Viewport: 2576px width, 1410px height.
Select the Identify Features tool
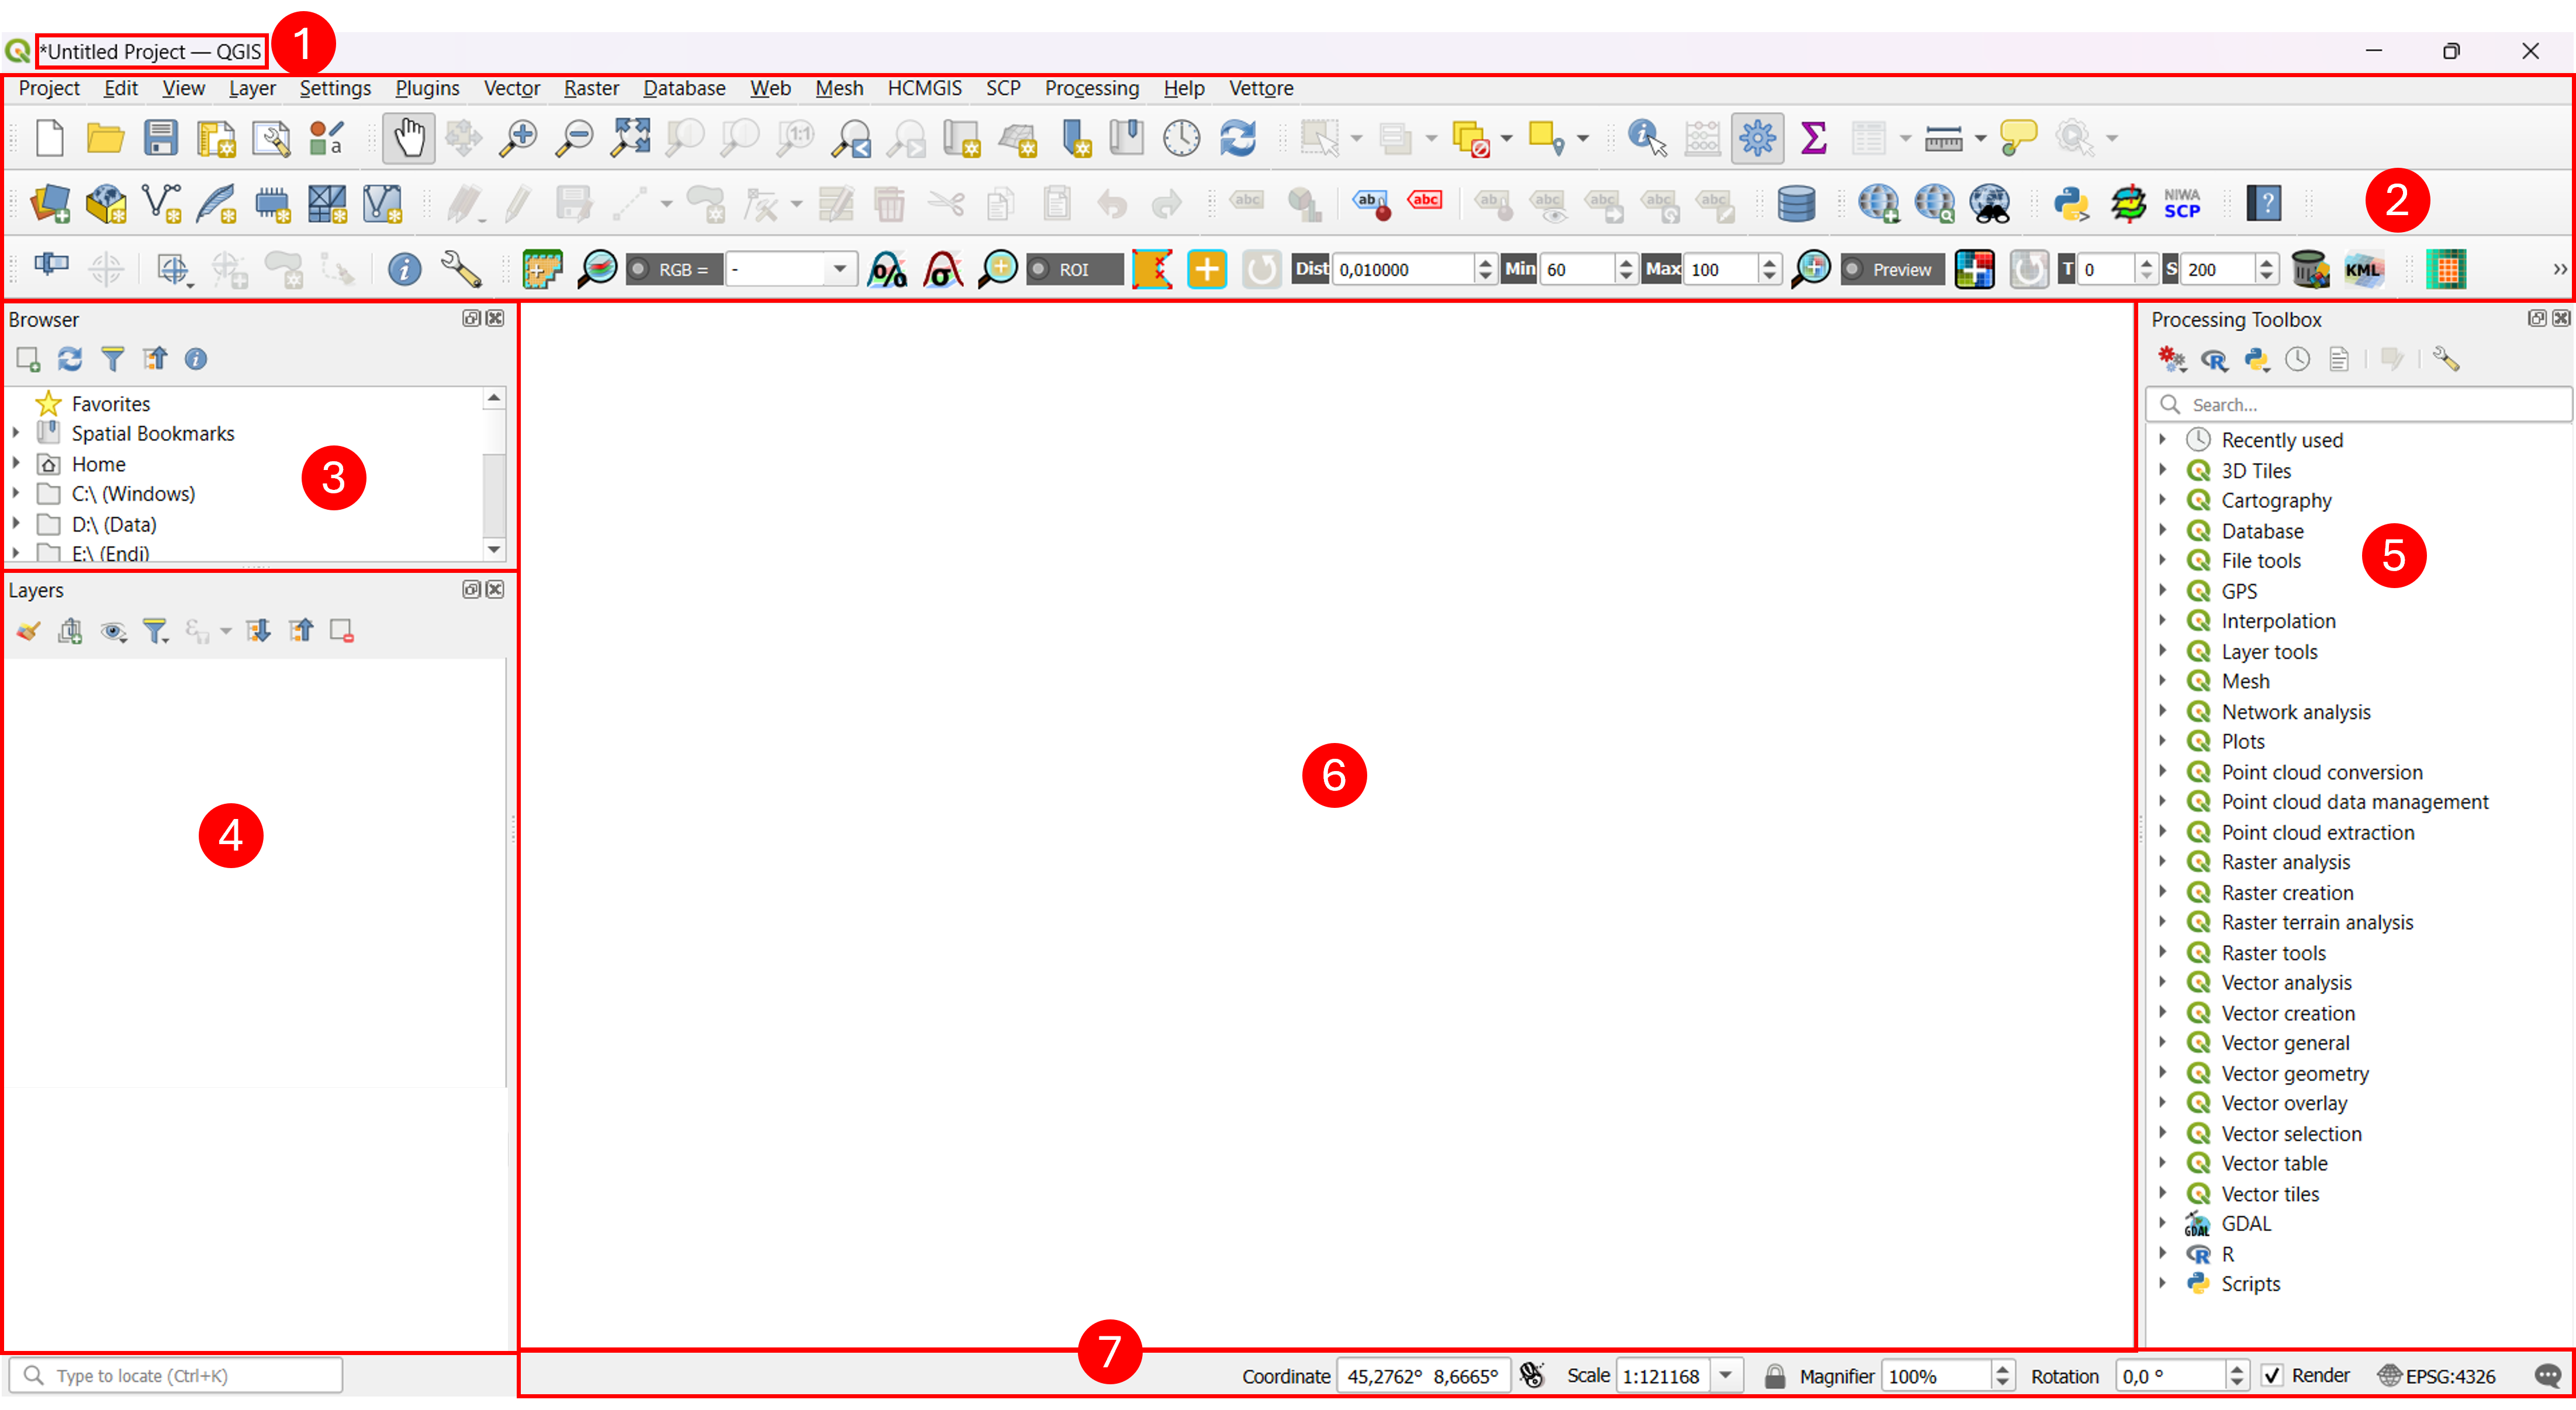pos(1647,138)
